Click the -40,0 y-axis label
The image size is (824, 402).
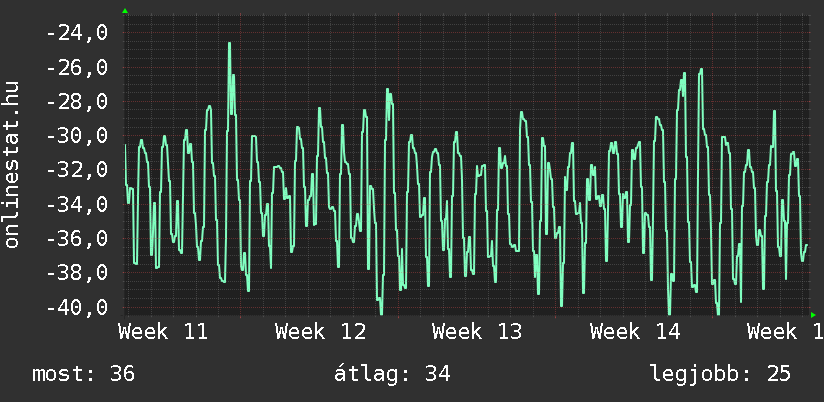77,306
